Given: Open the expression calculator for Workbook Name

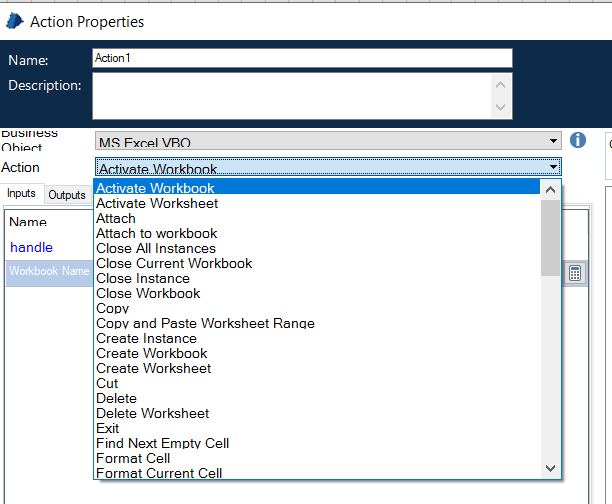Looking at the screenshot, I should [x=575, y=273].
